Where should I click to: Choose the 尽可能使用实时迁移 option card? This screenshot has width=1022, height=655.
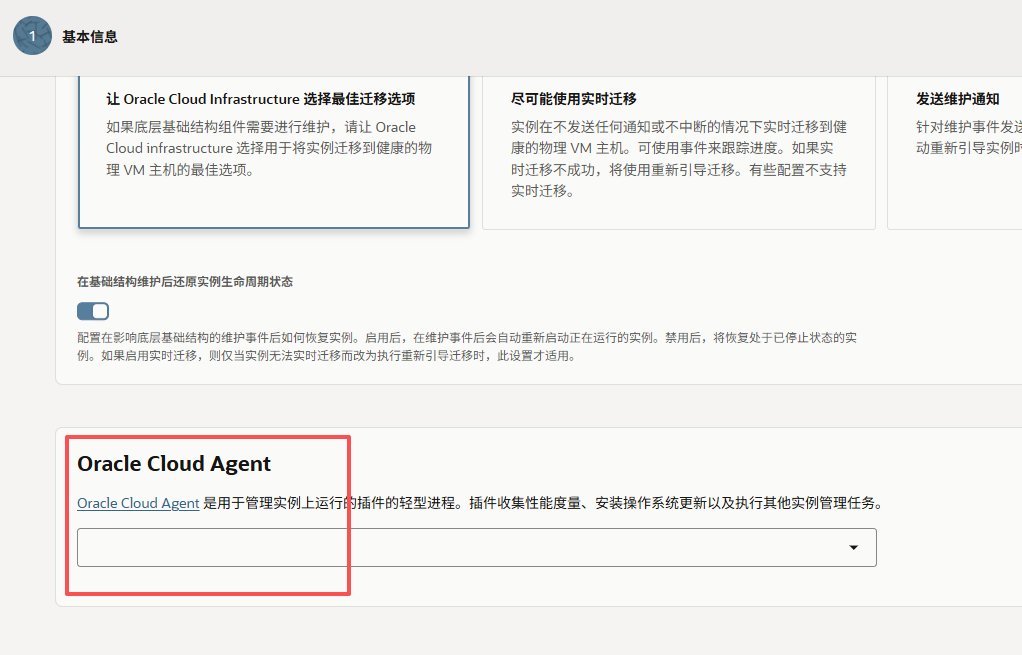[x=679, y=151]
